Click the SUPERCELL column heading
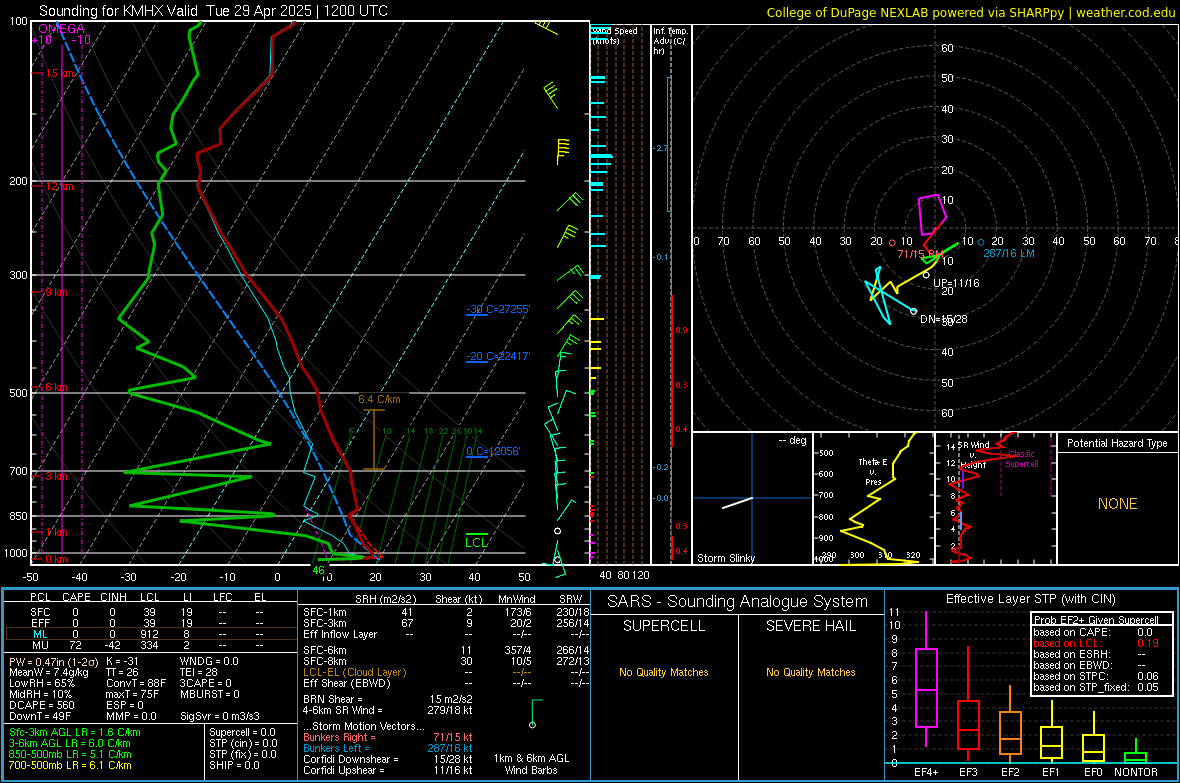The height and width of the screenshot is (783, 1180). [x=664, y=626]
